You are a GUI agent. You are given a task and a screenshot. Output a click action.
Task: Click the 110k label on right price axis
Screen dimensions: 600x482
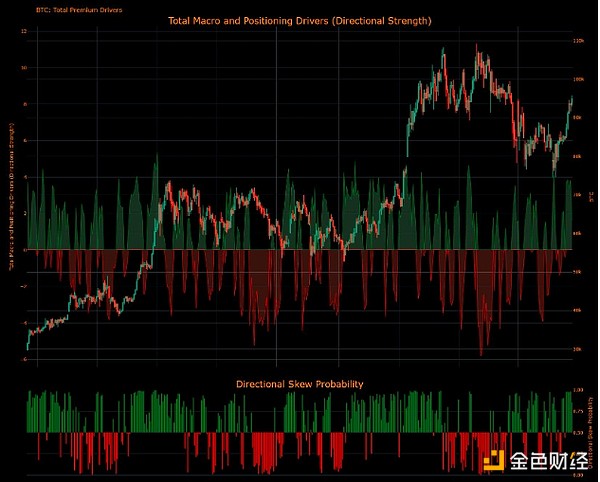click(578, 41)
